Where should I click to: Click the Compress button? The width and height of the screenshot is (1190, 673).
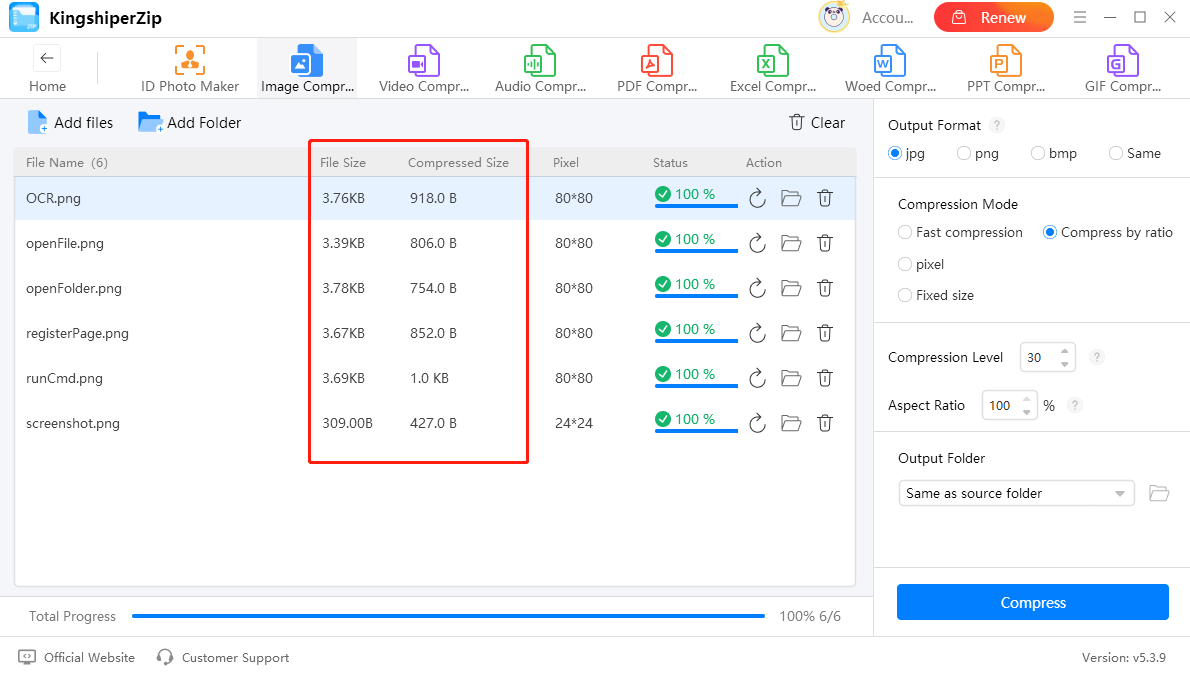coord(1032,603)
